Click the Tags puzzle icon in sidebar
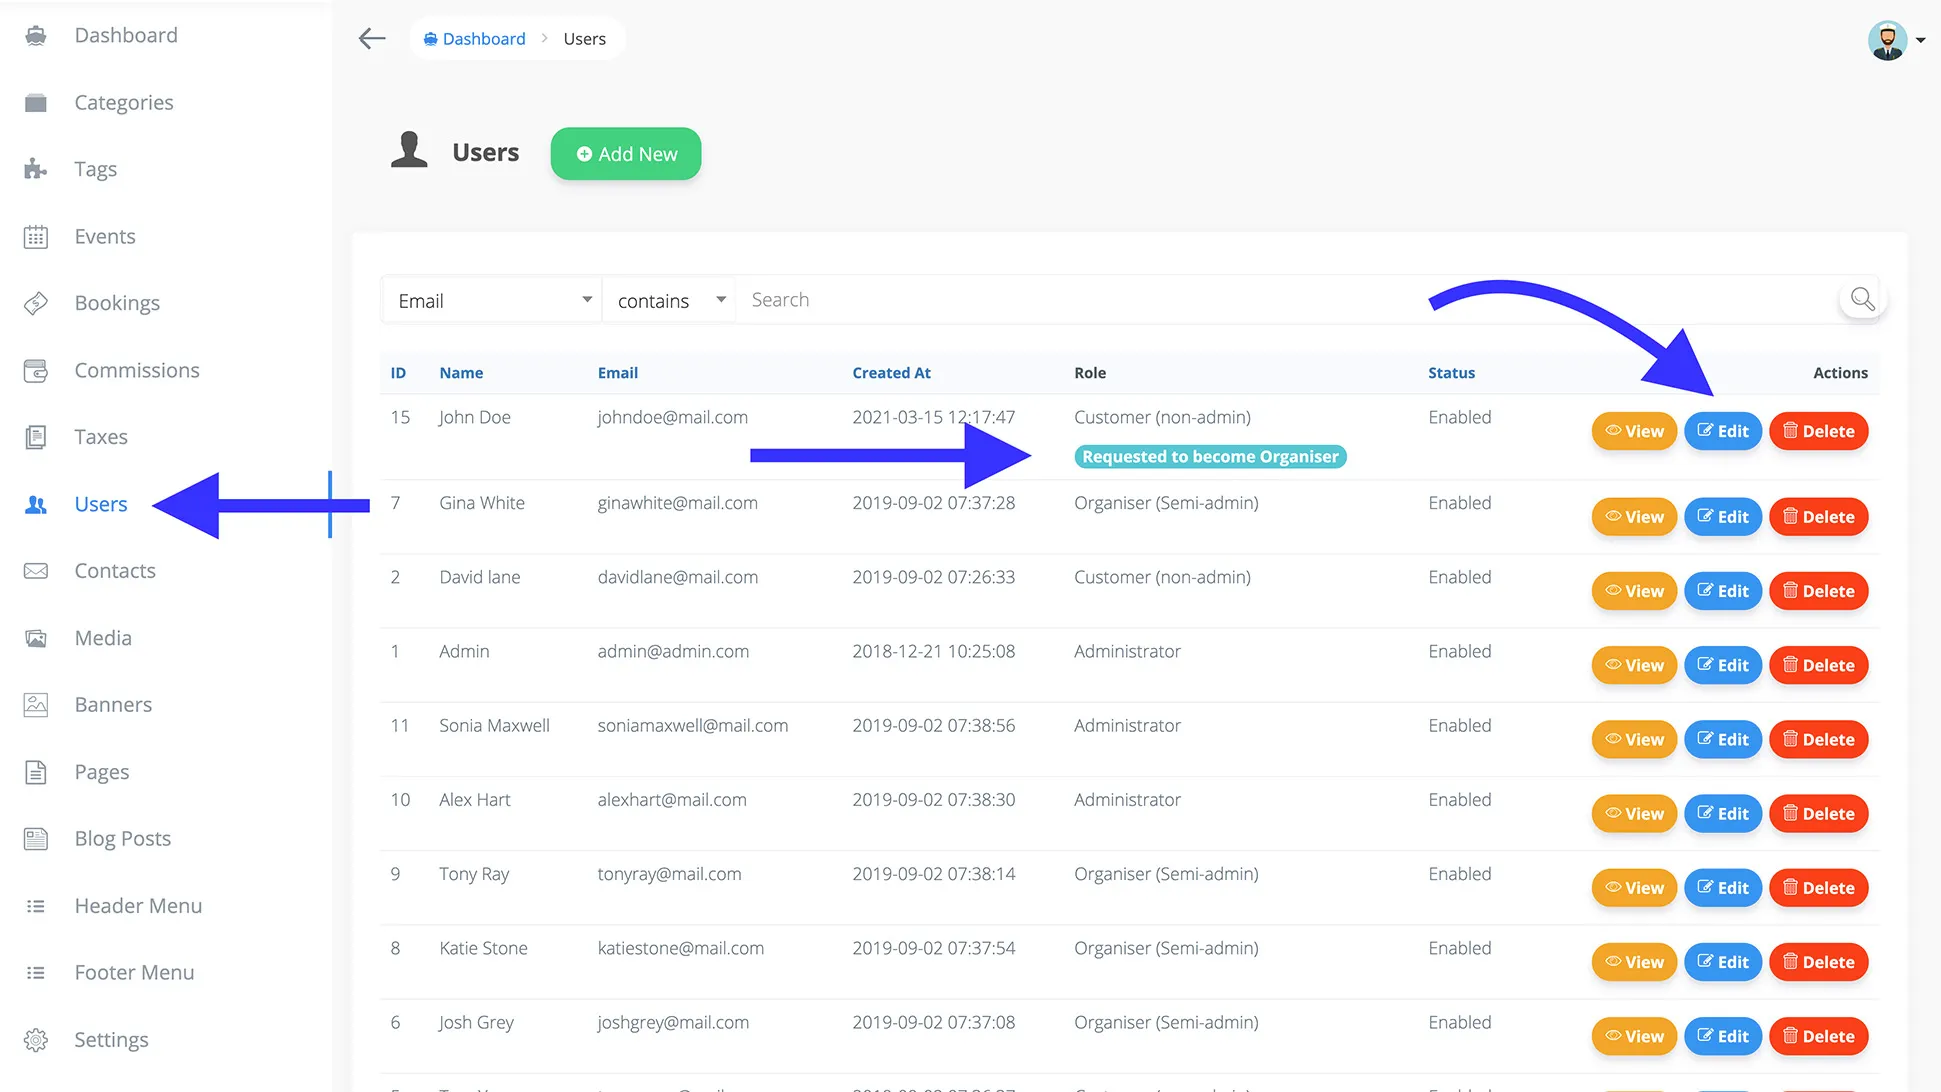The image size is (1941, 1092). click(x=36, y=169)
